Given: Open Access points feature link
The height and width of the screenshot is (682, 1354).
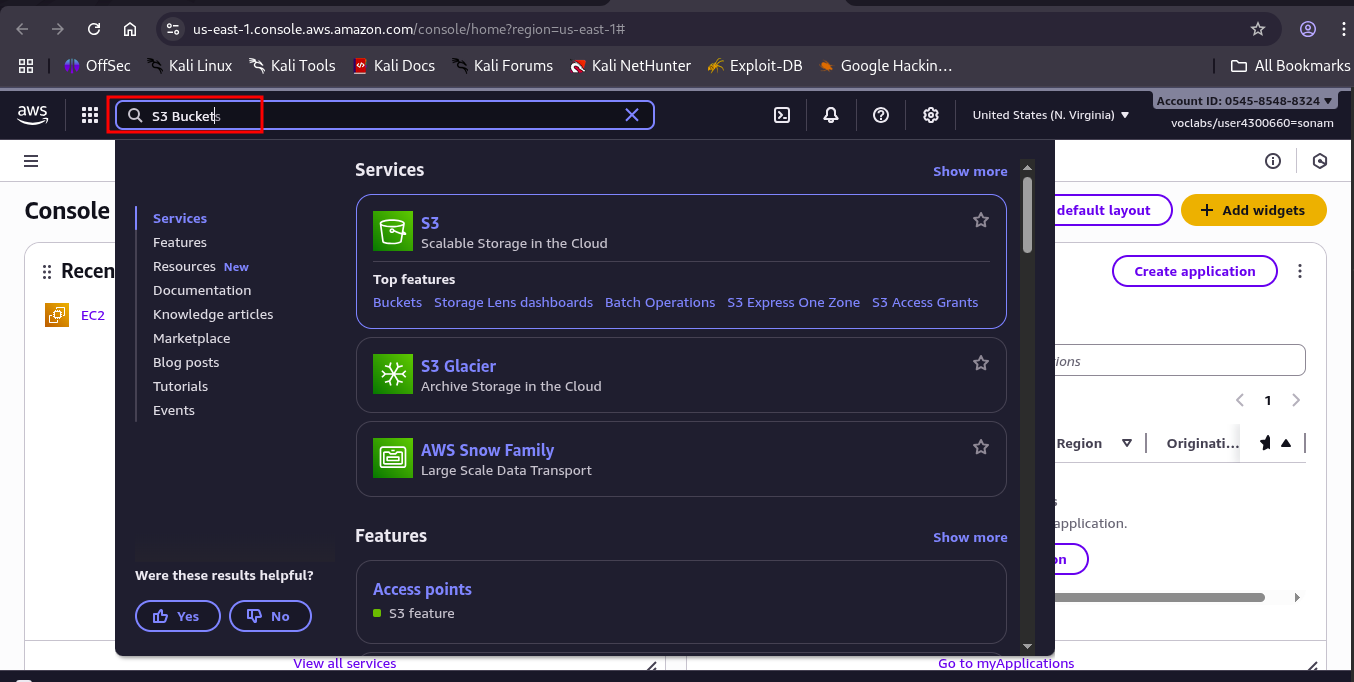Looking at the screenshot, I should (422, 589).
